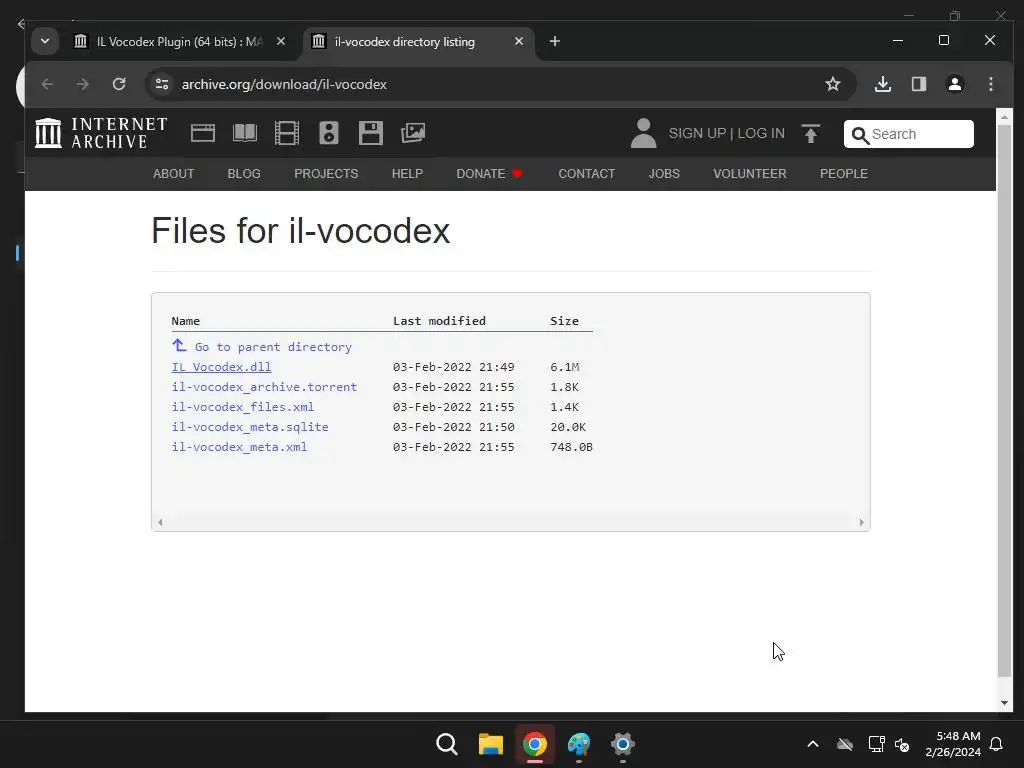Screen dimensions: 1024x768
Task: Click LOG IN link
Action: (x=761, y=133)
